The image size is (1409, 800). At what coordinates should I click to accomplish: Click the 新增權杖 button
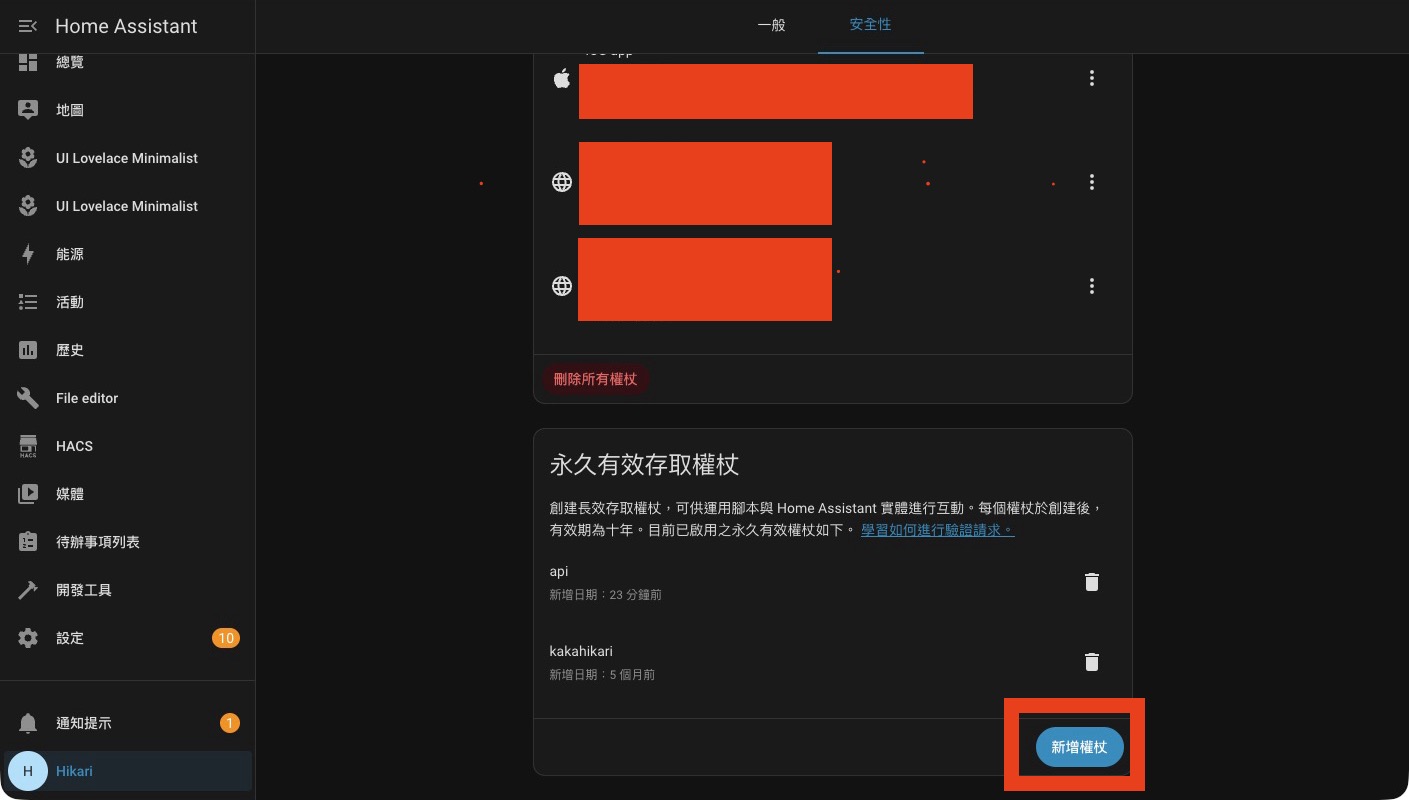1079,747
